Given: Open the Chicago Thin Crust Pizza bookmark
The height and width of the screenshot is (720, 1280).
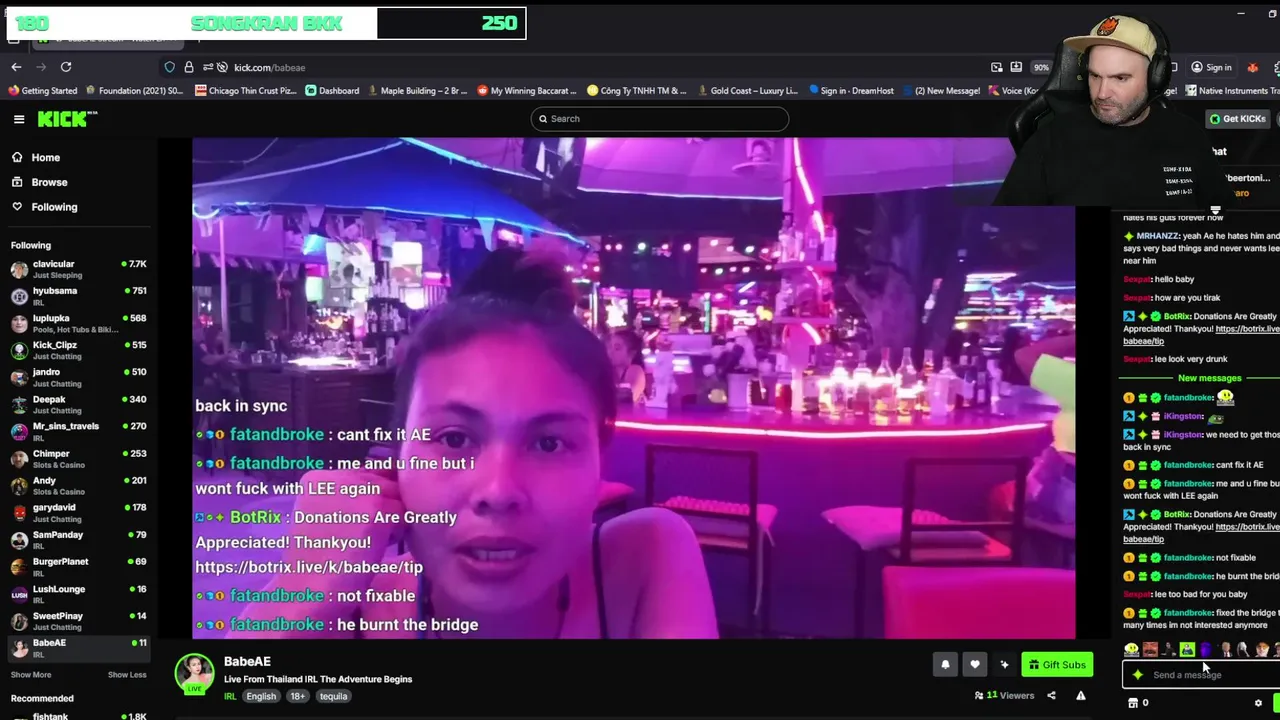Looking at the screenshot, I should pos(246,91).
